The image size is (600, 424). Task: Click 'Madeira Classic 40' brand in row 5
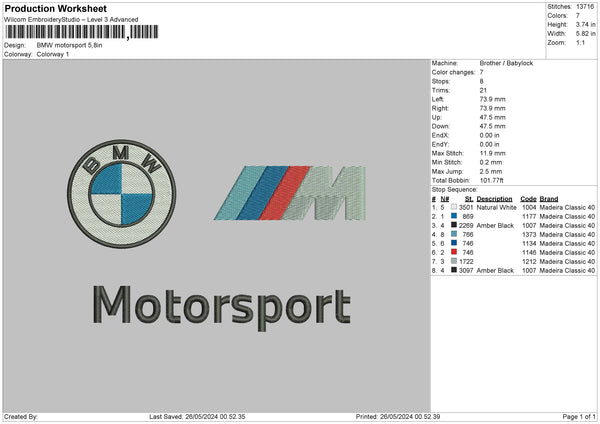point(567,243)
